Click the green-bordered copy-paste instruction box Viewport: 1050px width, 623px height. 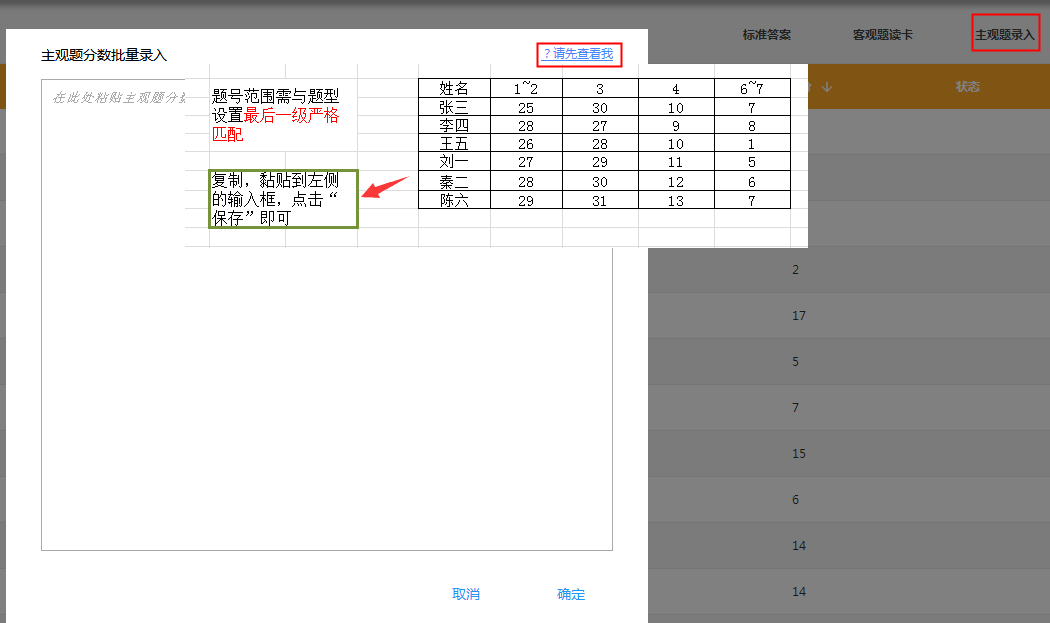(x=283, y=199)
